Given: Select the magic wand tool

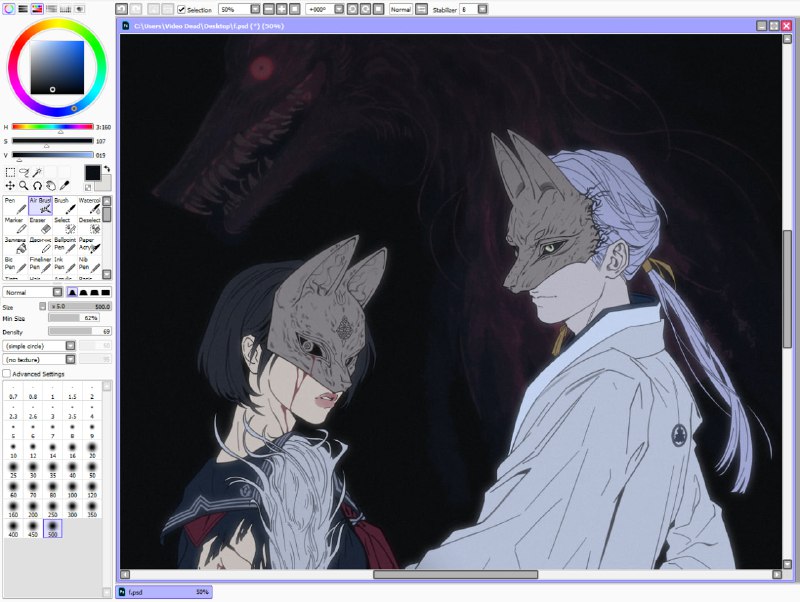Looking at the screenshot, I should click(x=37, y=172).
